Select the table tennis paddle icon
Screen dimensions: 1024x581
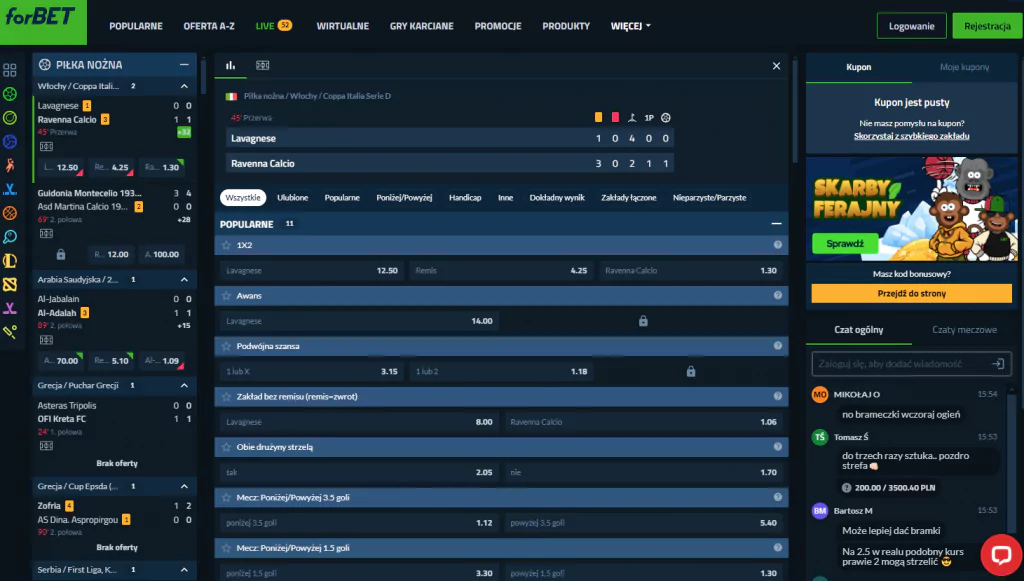tap(10, 236)
